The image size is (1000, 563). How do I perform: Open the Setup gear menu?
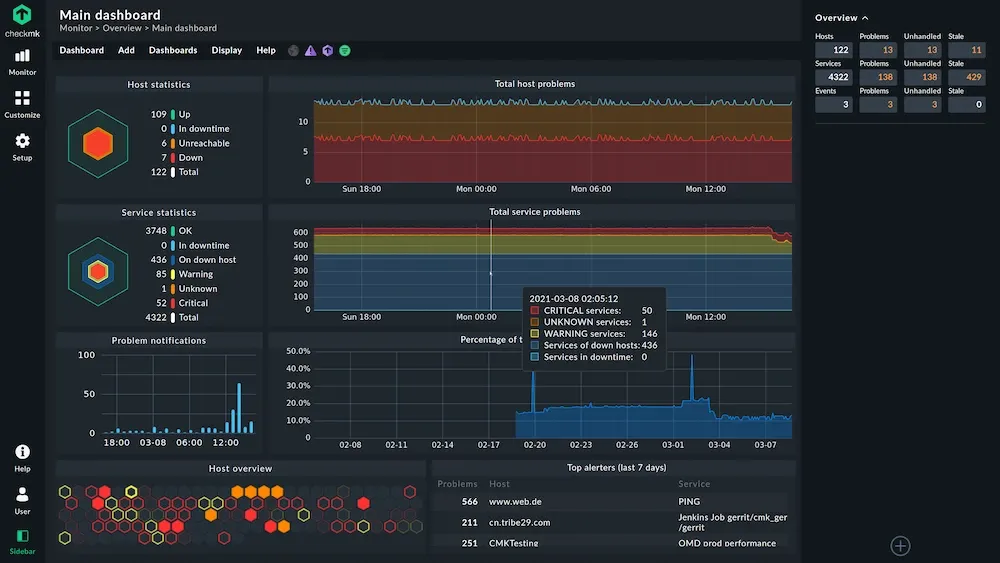22,147
